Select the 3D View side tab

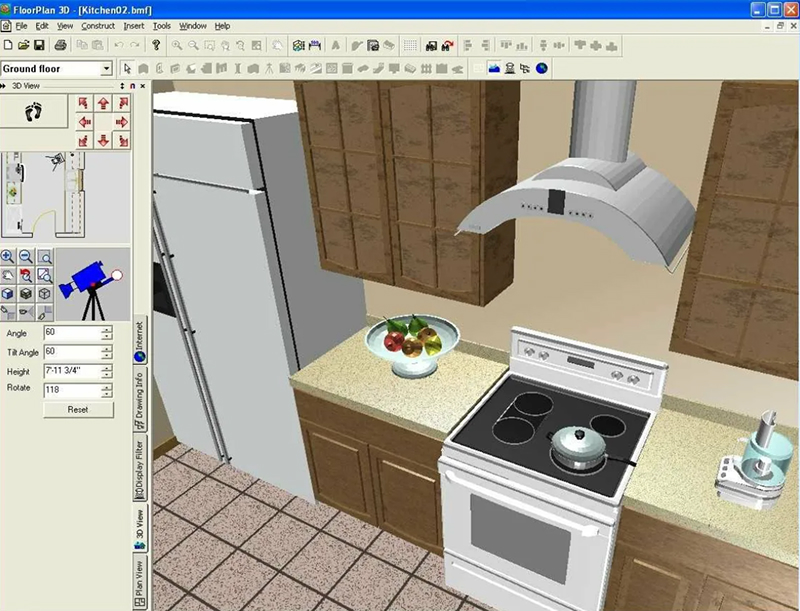coord(140,529)
